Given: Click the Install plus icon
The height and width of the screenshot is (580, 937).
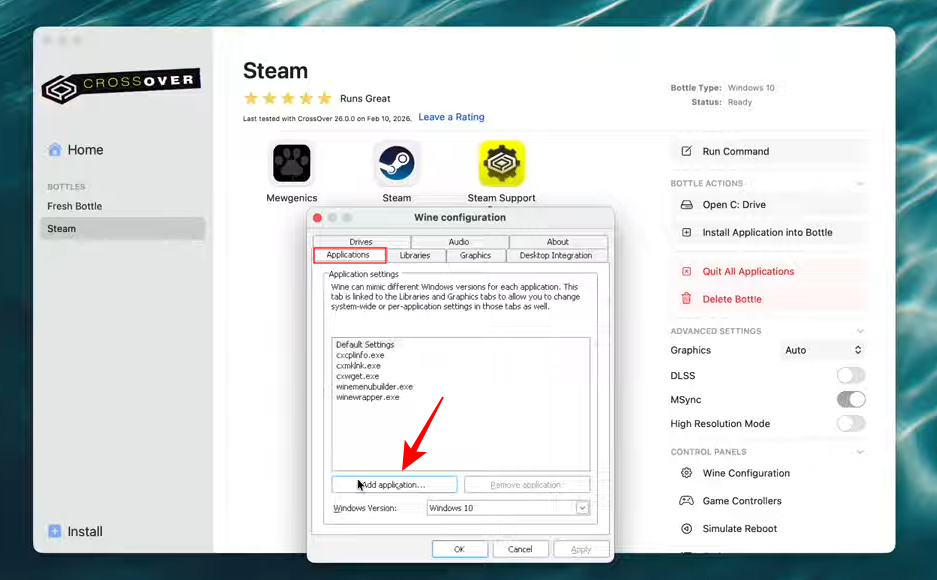Looking at the screenshot, I should point(55,531).
